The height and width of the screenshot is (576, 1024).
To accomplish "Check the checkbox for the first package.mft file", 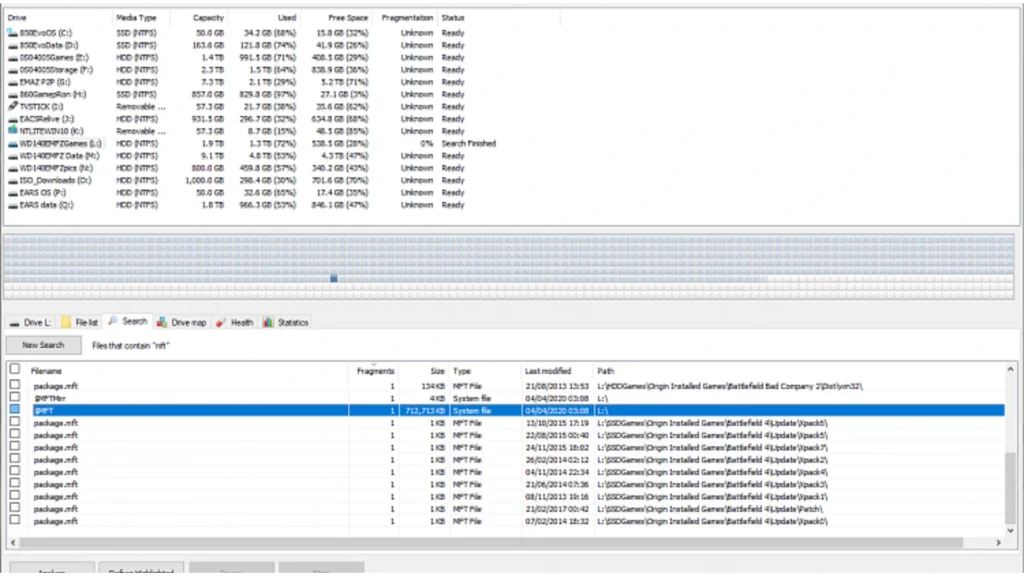I will click(x=14, y=385).
